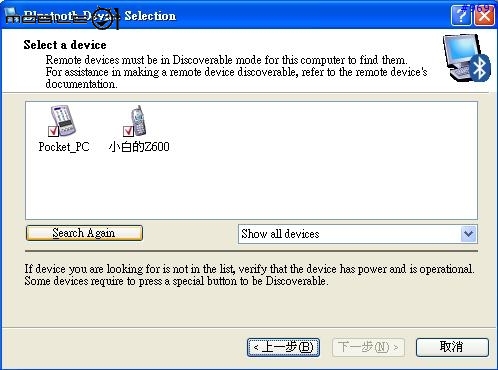
Task: Open the title bar help question-mark button
Action: pos(461,15)
